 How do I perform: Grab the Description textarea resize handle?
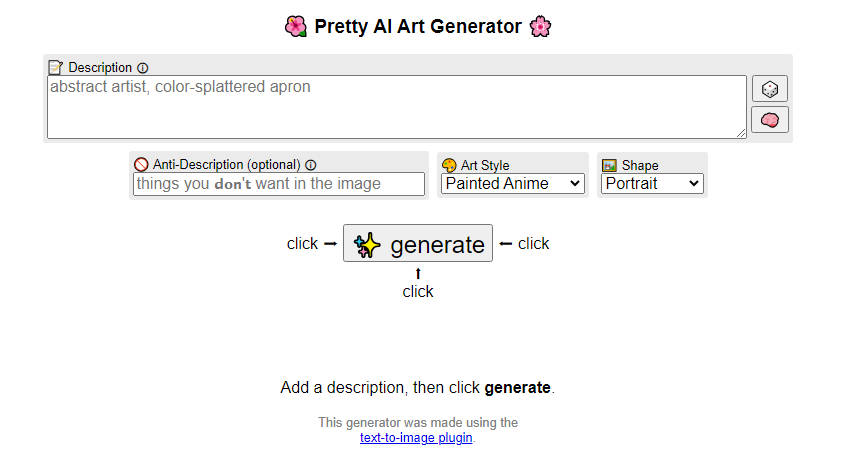[x=741, y=133]
